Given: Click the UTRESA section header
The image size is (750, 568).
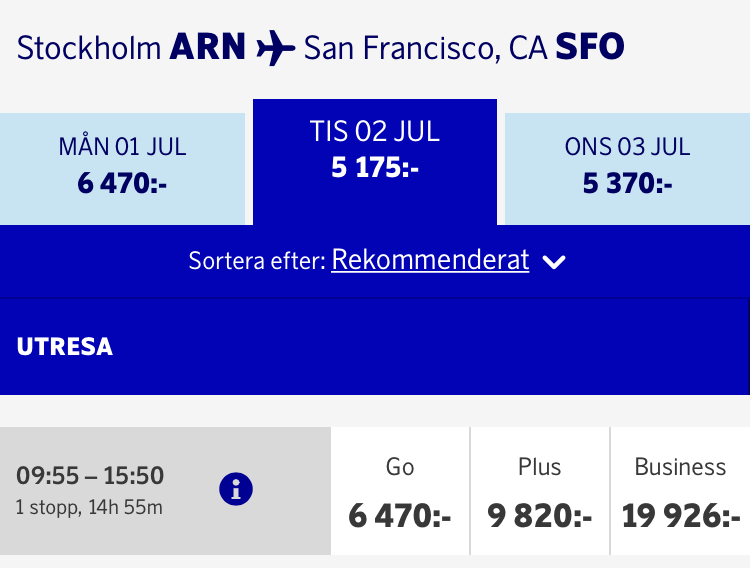Looking at the screenshot, I should [65, 347].
